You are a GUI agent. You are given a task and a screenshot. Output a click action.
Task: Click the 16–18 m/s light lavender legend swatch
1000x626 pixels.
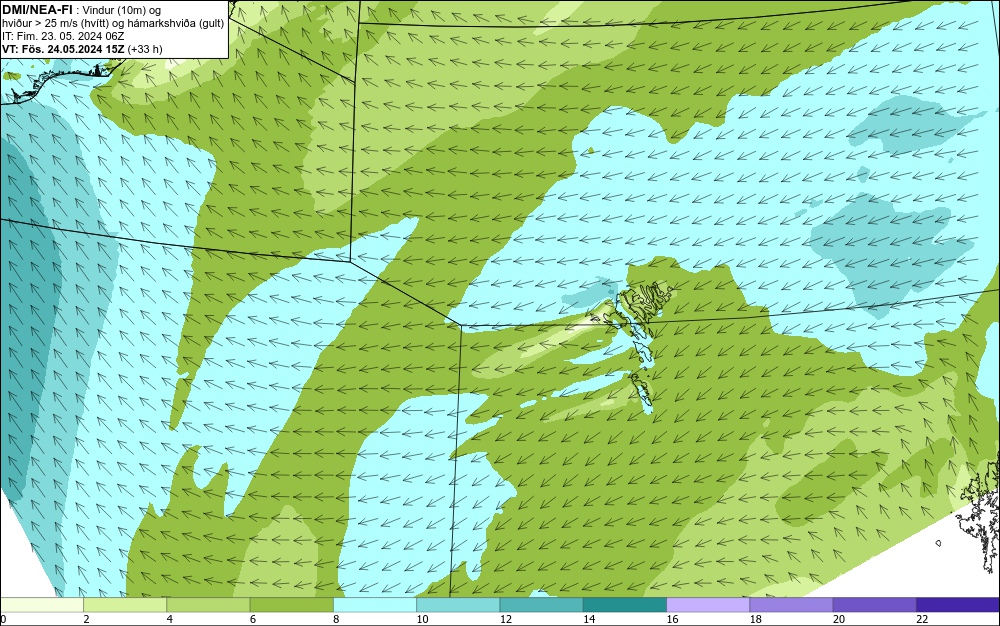coord(708,604)
